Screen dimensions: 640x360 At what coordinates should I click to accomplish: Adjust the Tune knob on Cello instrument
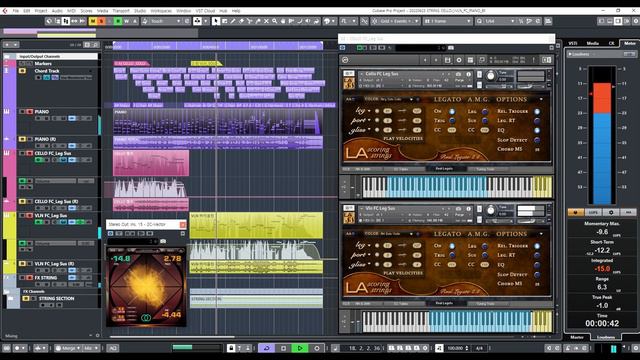[x=491, y=76]
